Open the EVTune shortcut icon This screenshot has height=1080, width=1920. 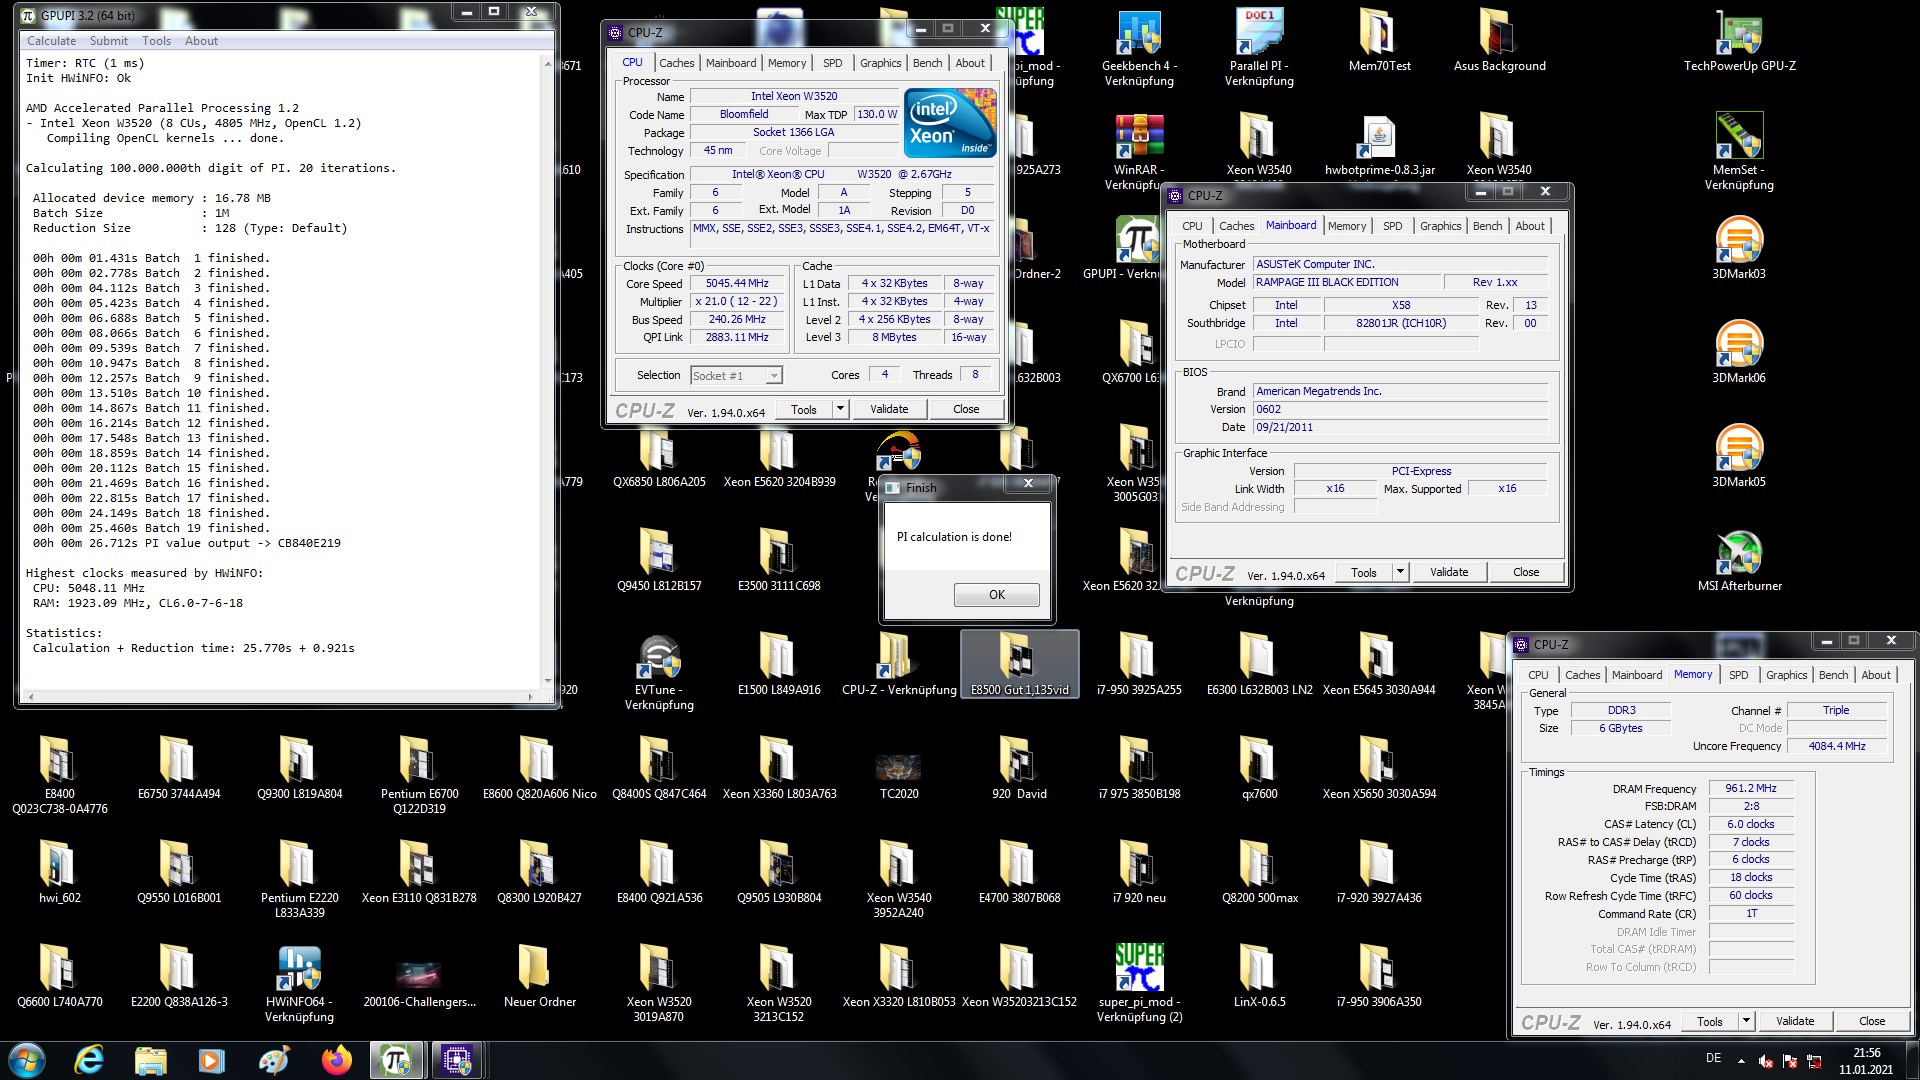pyautogui.click(x=659, y=672)
